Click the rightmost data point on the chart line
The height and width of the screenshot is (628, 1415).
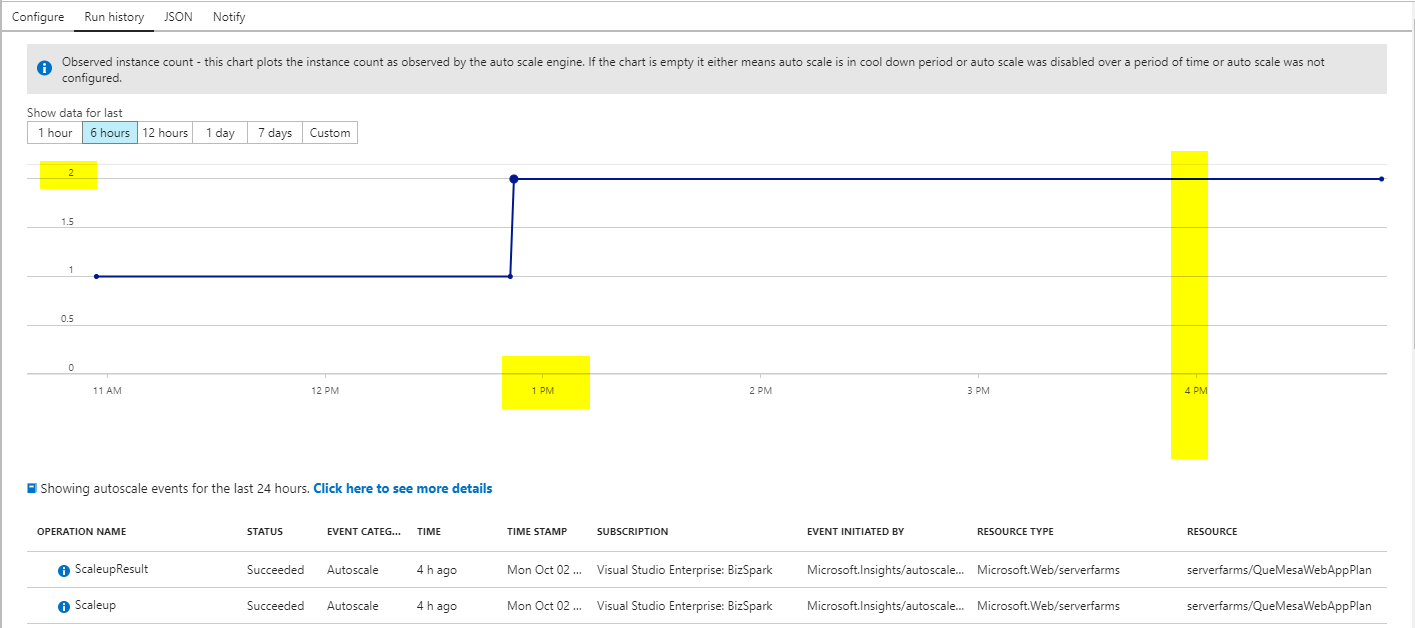tap(1380, 178)
